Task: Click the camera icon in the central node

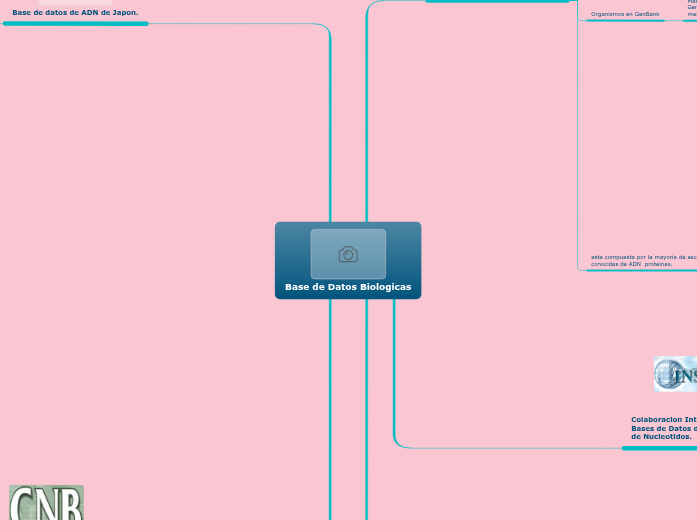Action: coord(348,254)
